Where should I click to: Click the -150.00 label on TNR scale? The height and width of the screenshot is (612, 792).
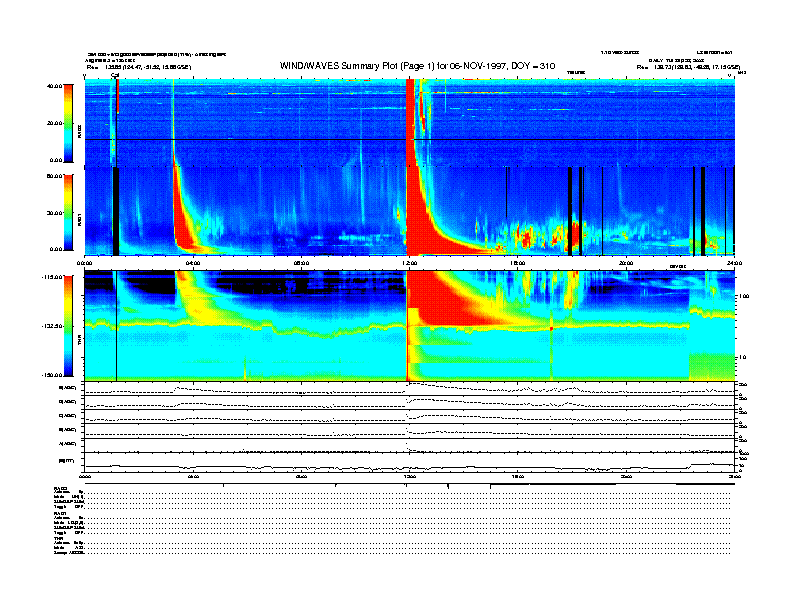click(x=52, y=375)
